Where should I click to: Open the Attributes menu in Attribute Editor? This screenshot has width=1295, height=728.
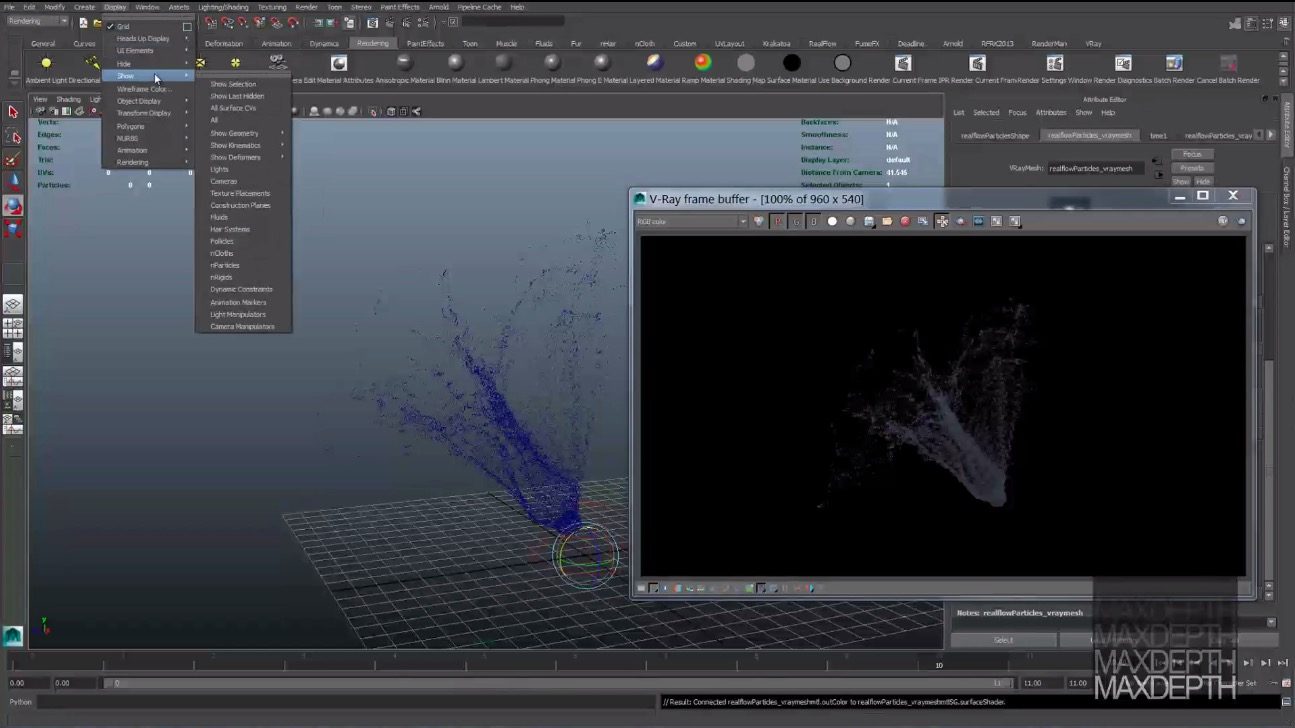(x=1051, y=113)
